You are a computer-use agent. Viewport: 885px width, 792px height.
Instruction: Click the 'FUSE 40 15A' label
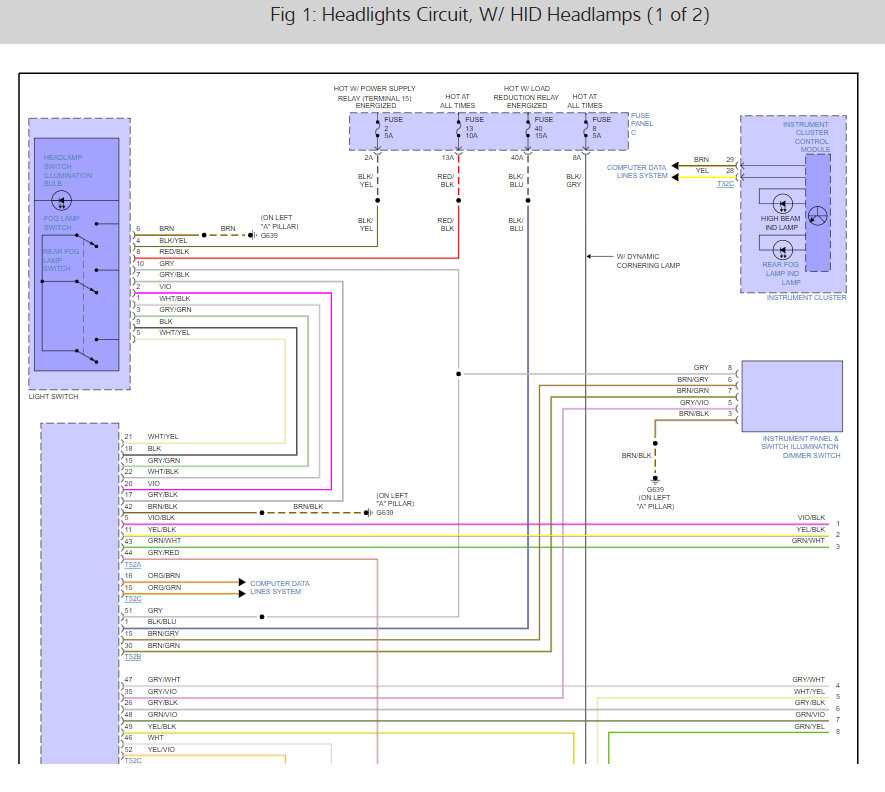click(x=544, y=128)
